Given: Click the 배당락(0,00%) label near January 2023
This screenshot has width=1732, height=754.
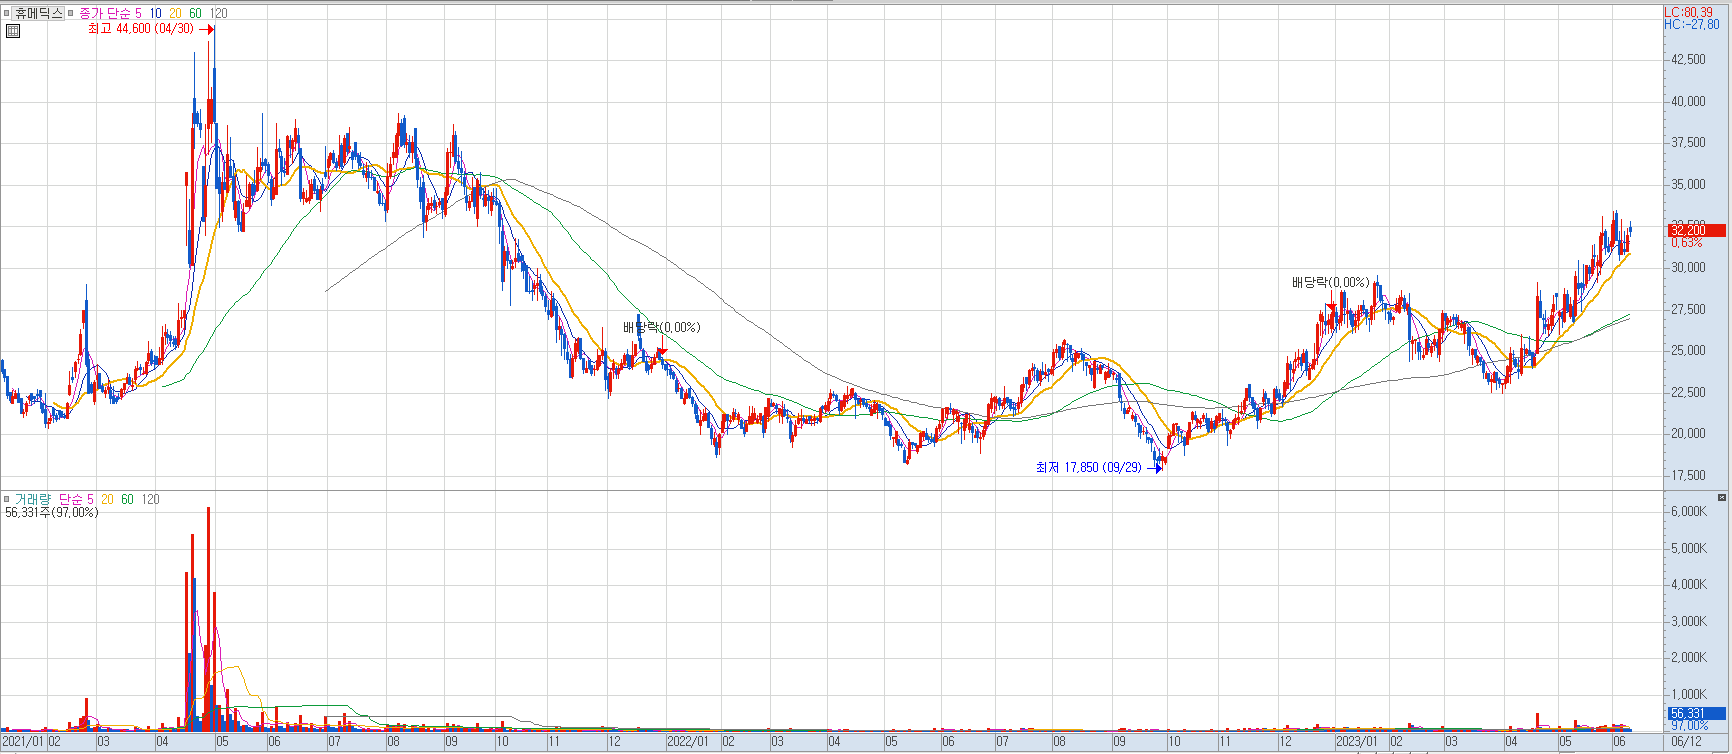Looking at the screenshot, I should [x=1331, y=282].
